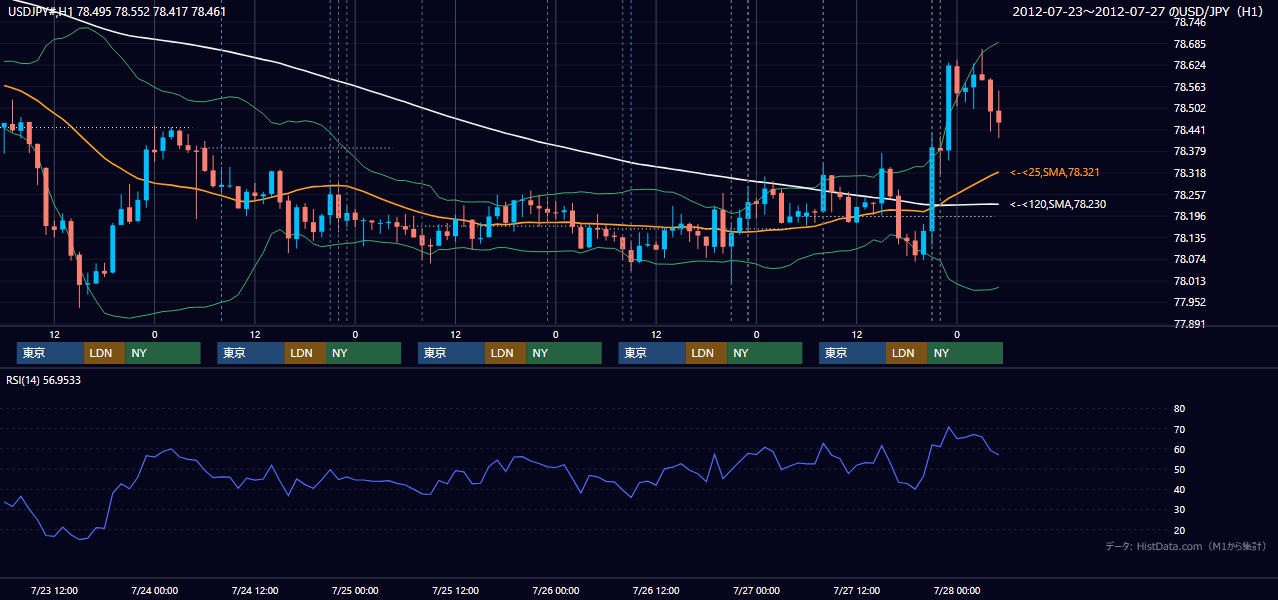
Task: Select the 東京 session block above 7/23 12:00
Action: pyautogui.click(x=50, y=353)
